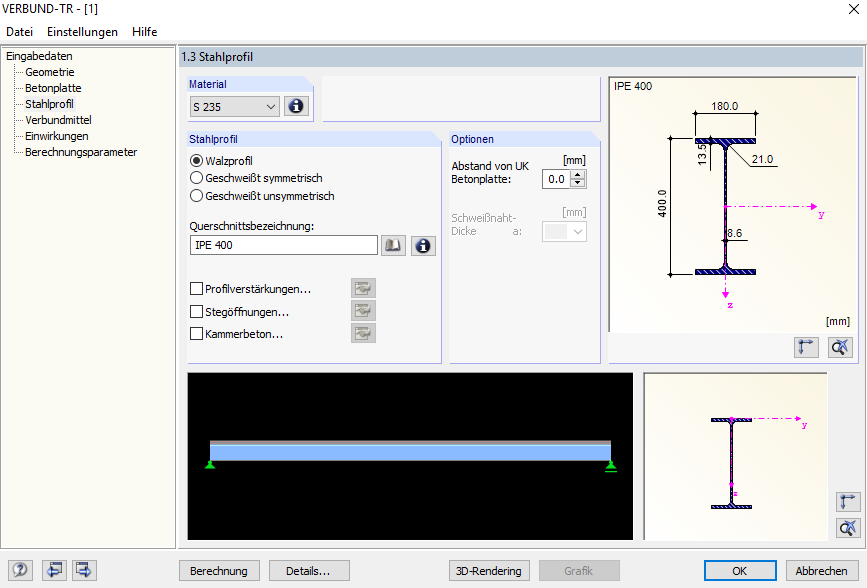Show info for IPE 400 cross-section
Viewport: 867px width, 588px height.
[423, 245]
